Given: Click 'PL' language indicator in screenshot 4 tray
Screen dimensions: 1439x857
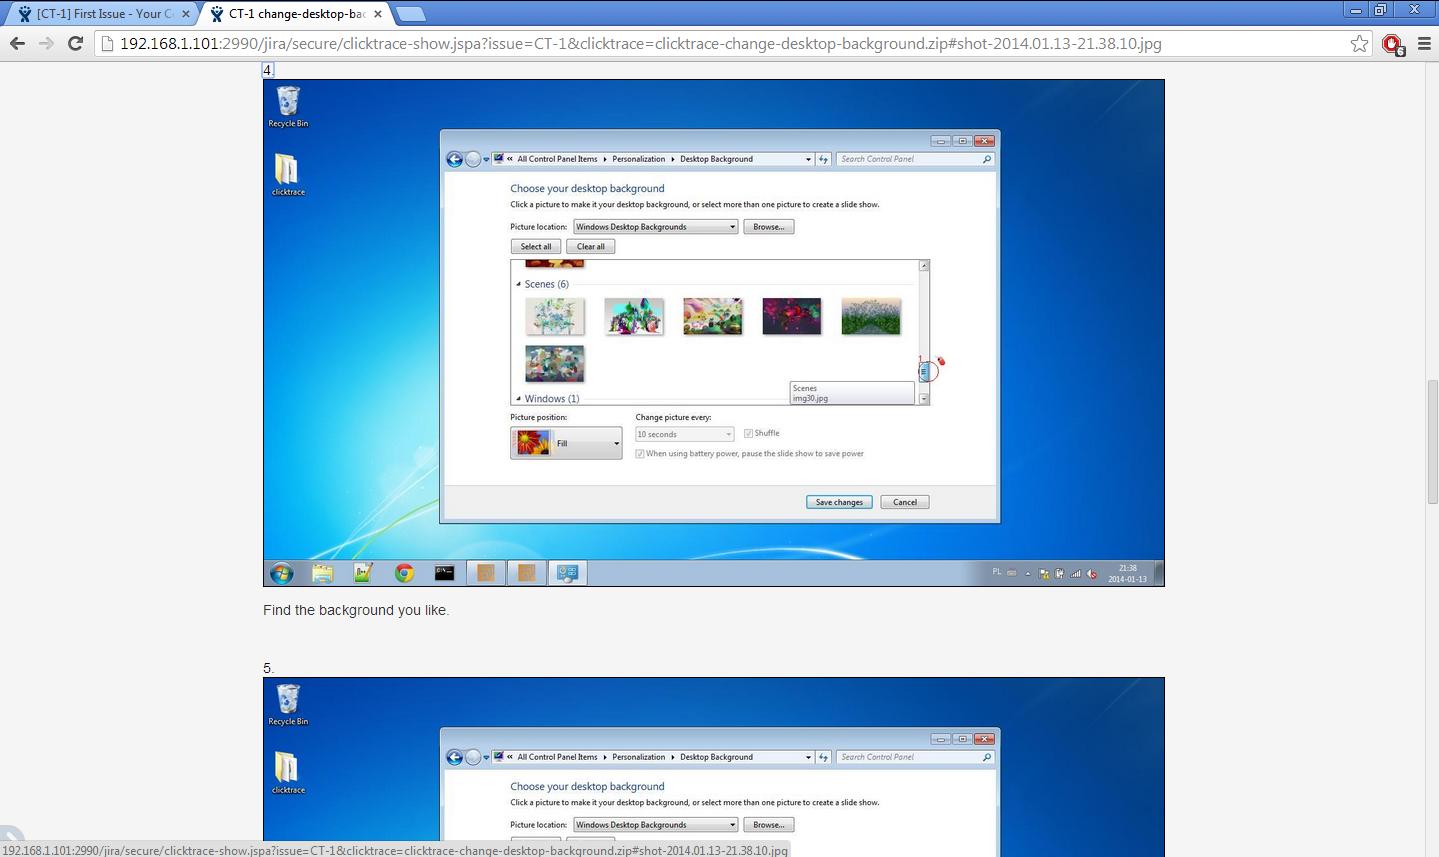Looking at the screenshot, I should (997, 572).
